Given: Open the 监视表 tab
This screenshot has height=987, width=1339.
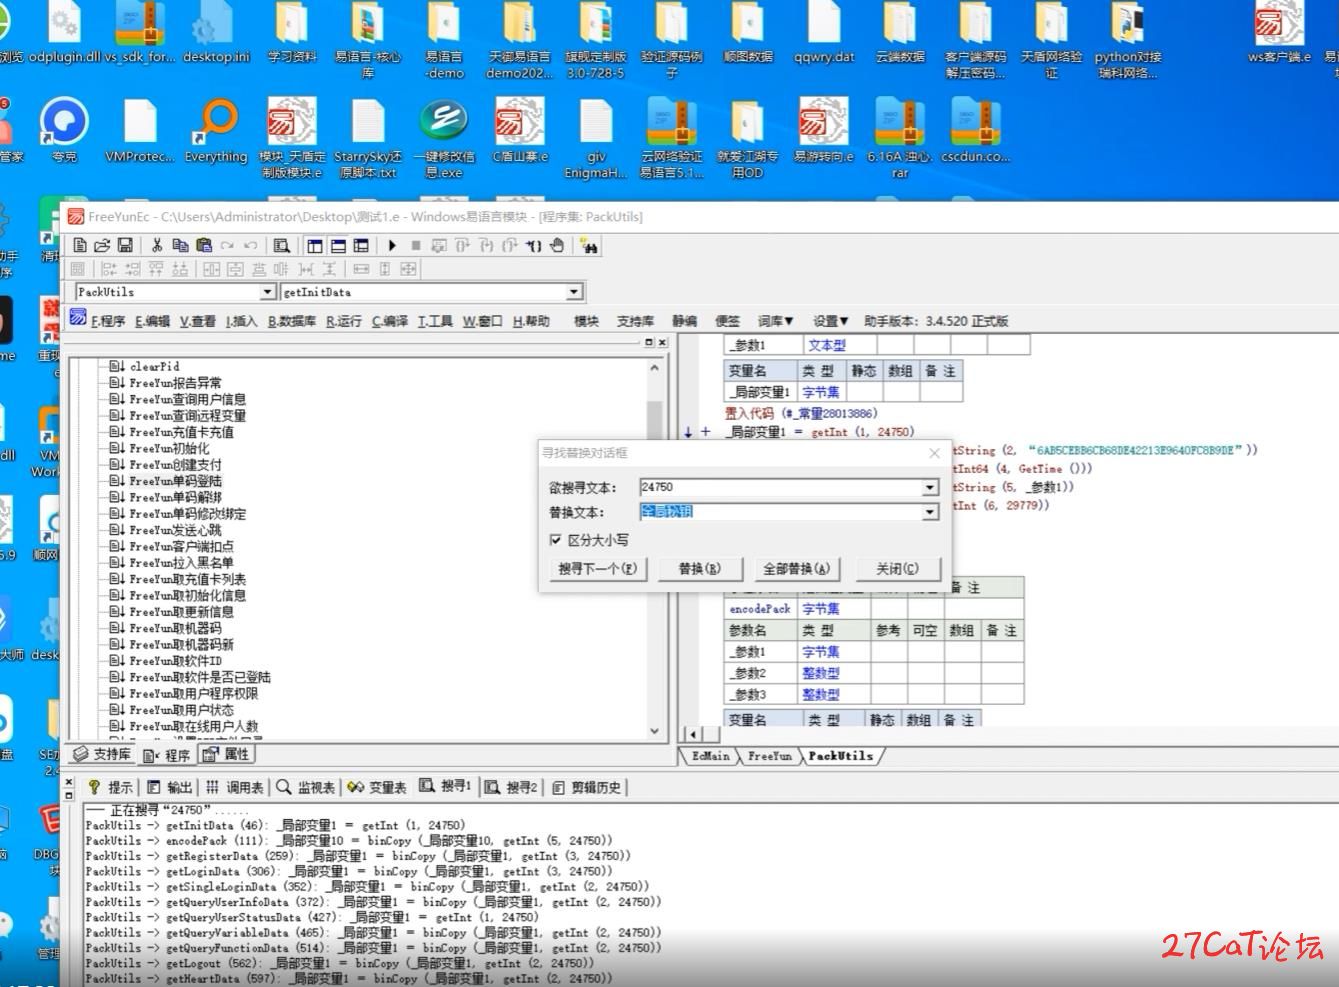Looking at the screenshot, I should click(307, 787).
